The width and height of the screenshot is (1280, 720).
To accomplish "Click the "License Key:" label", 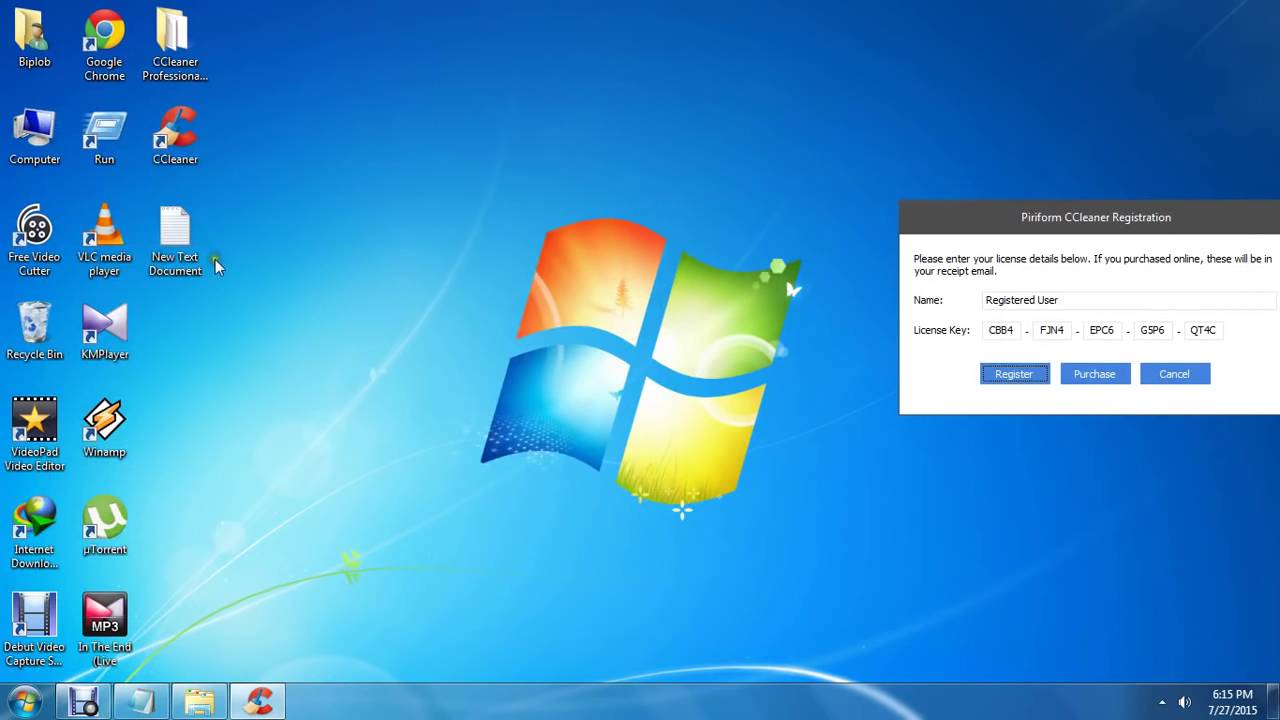I will point(941,330).
